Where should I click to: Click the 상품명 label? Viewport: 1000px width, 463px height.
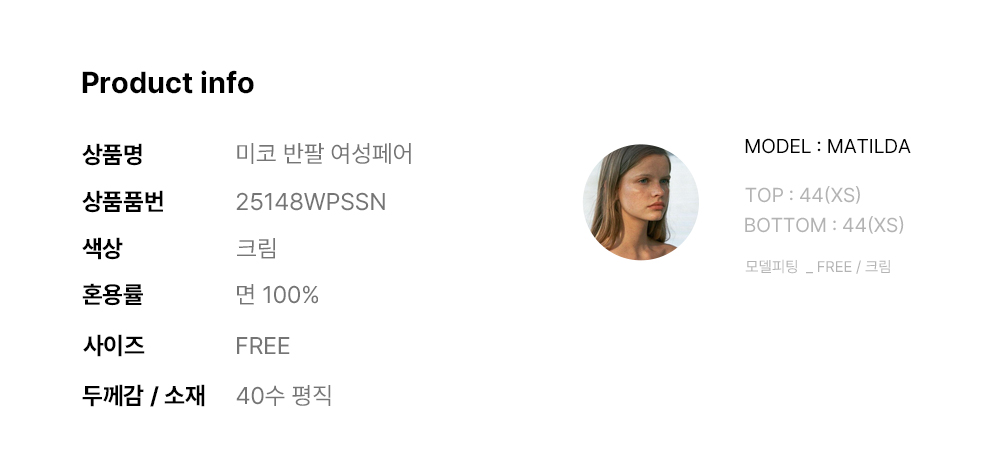point(112,154)
